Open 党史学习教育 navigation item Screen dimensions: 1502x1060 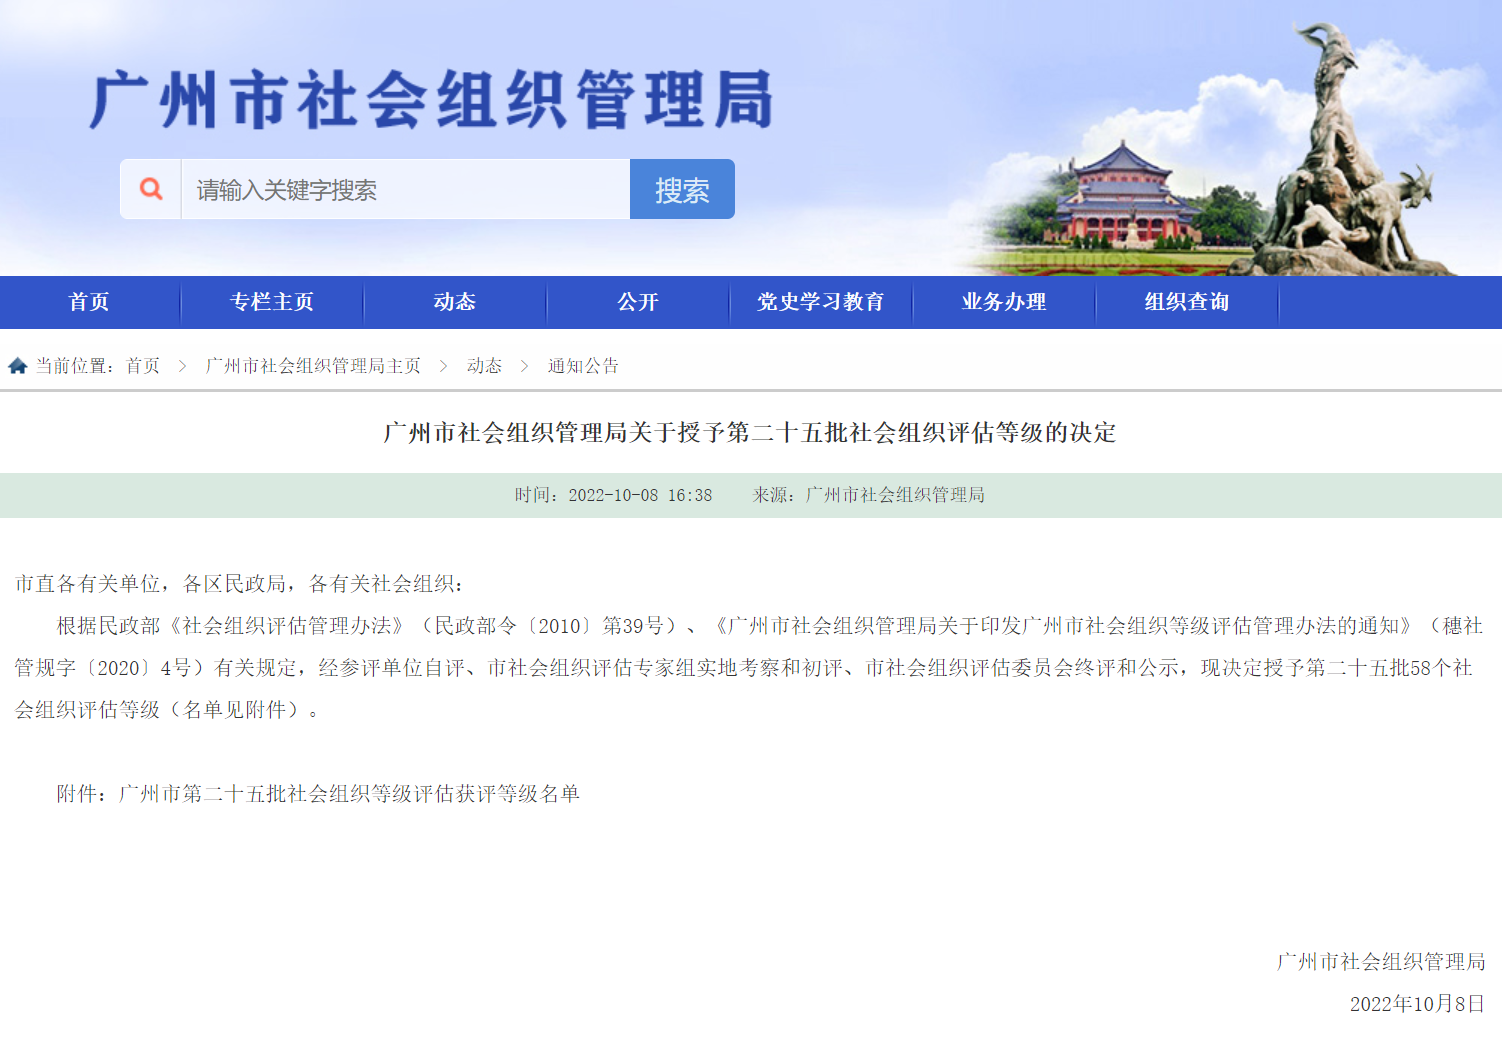pyautogui.click(x=820, y=302)
